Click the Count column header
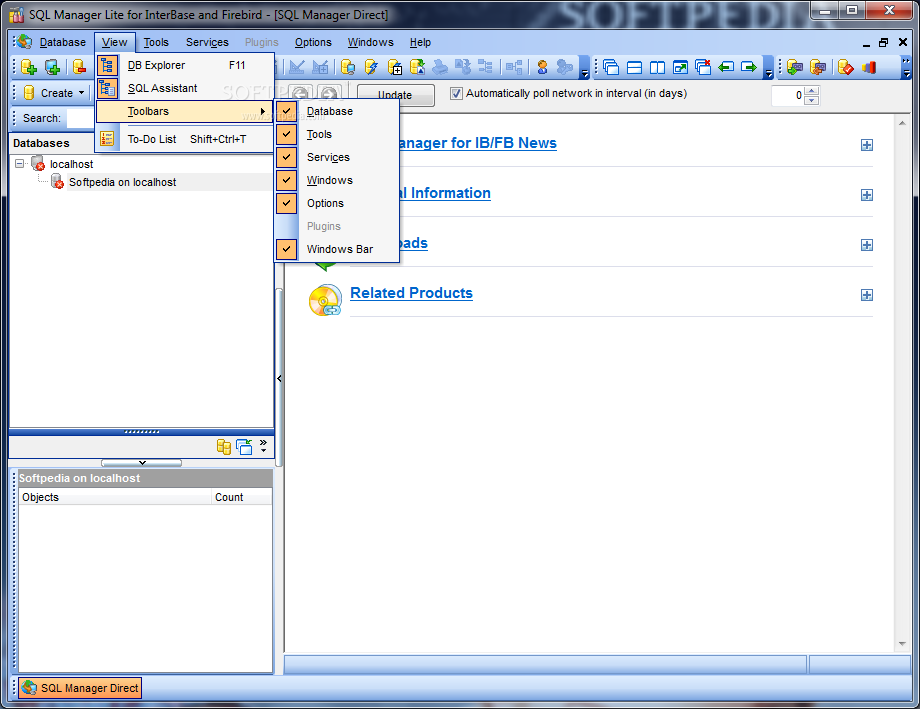Viewport: 920px width, 709px height. tap(241, 497)
